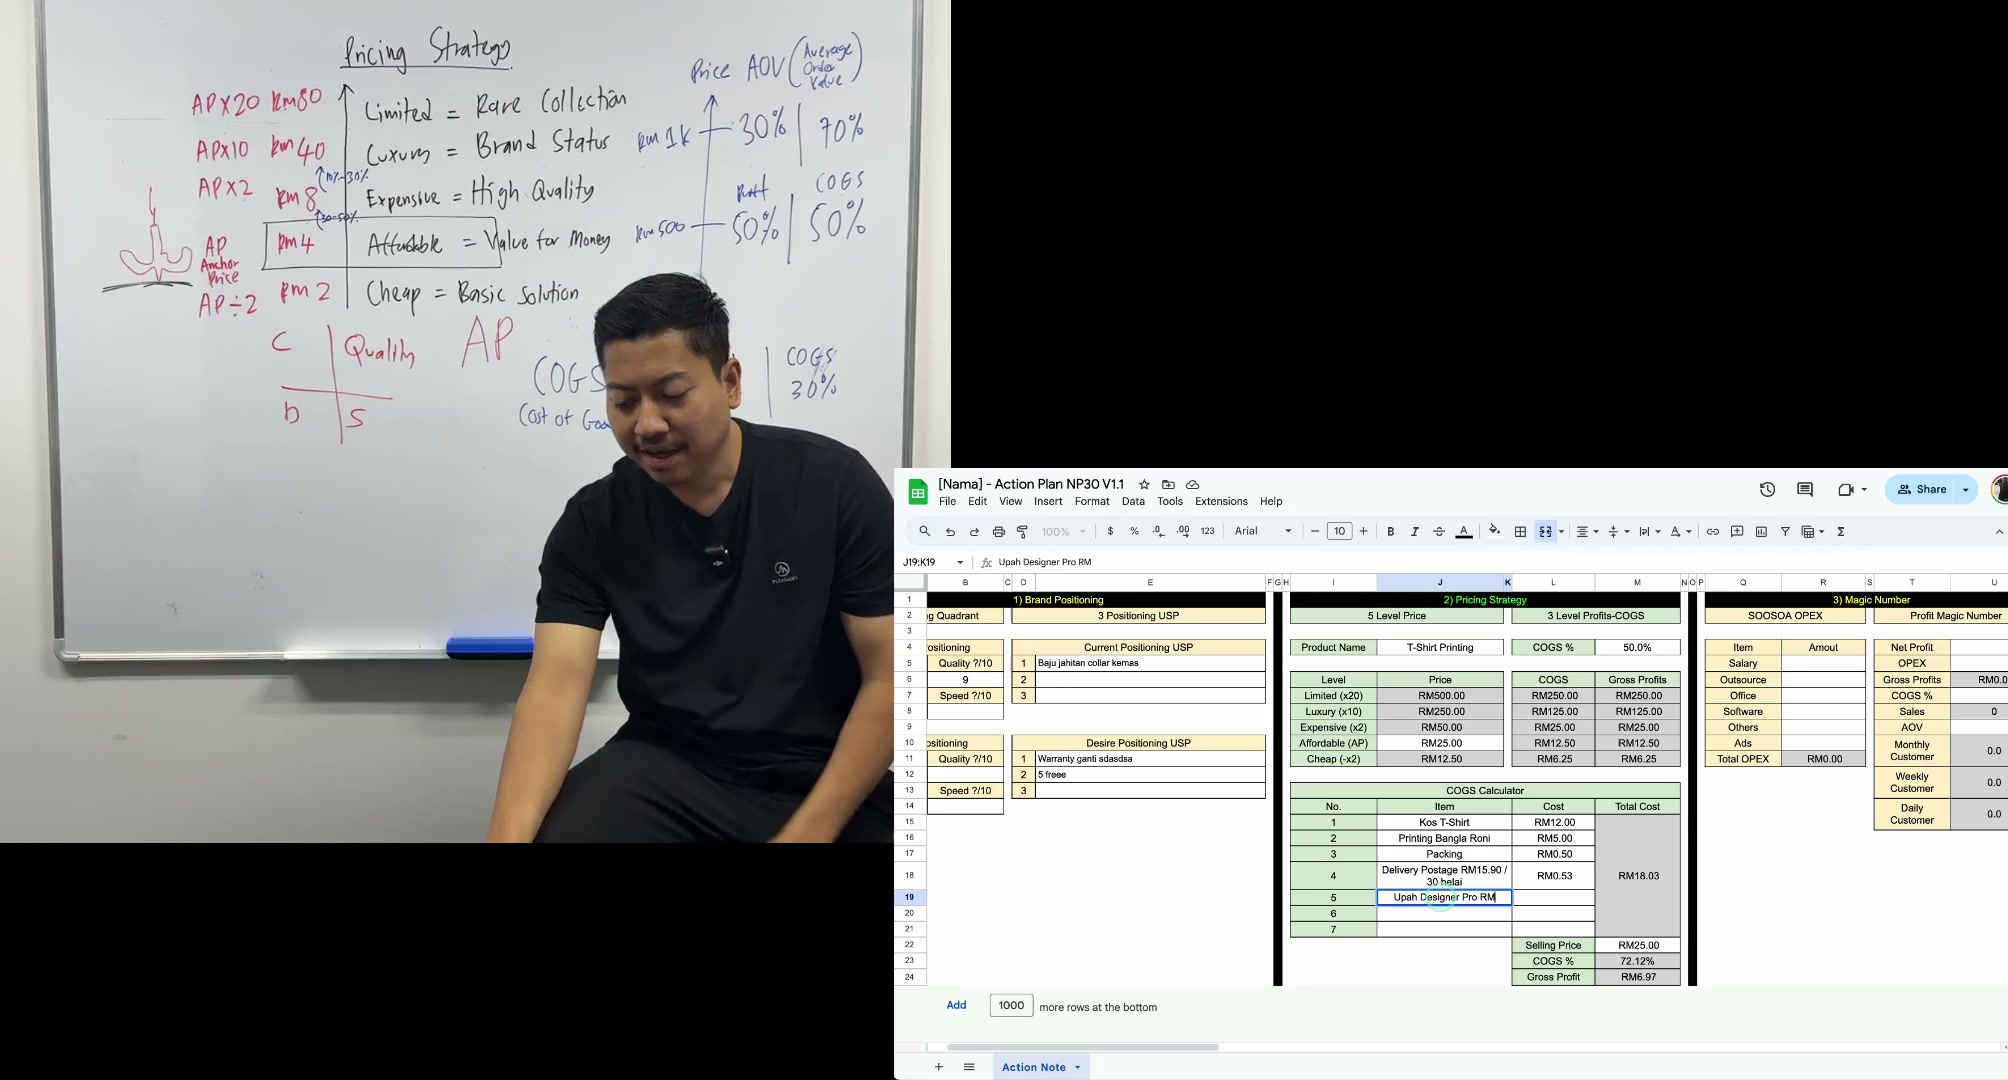Format as percent
Viewport: 2008px width, 1080px height.
pyautogui.click(x=1134, y=532)
